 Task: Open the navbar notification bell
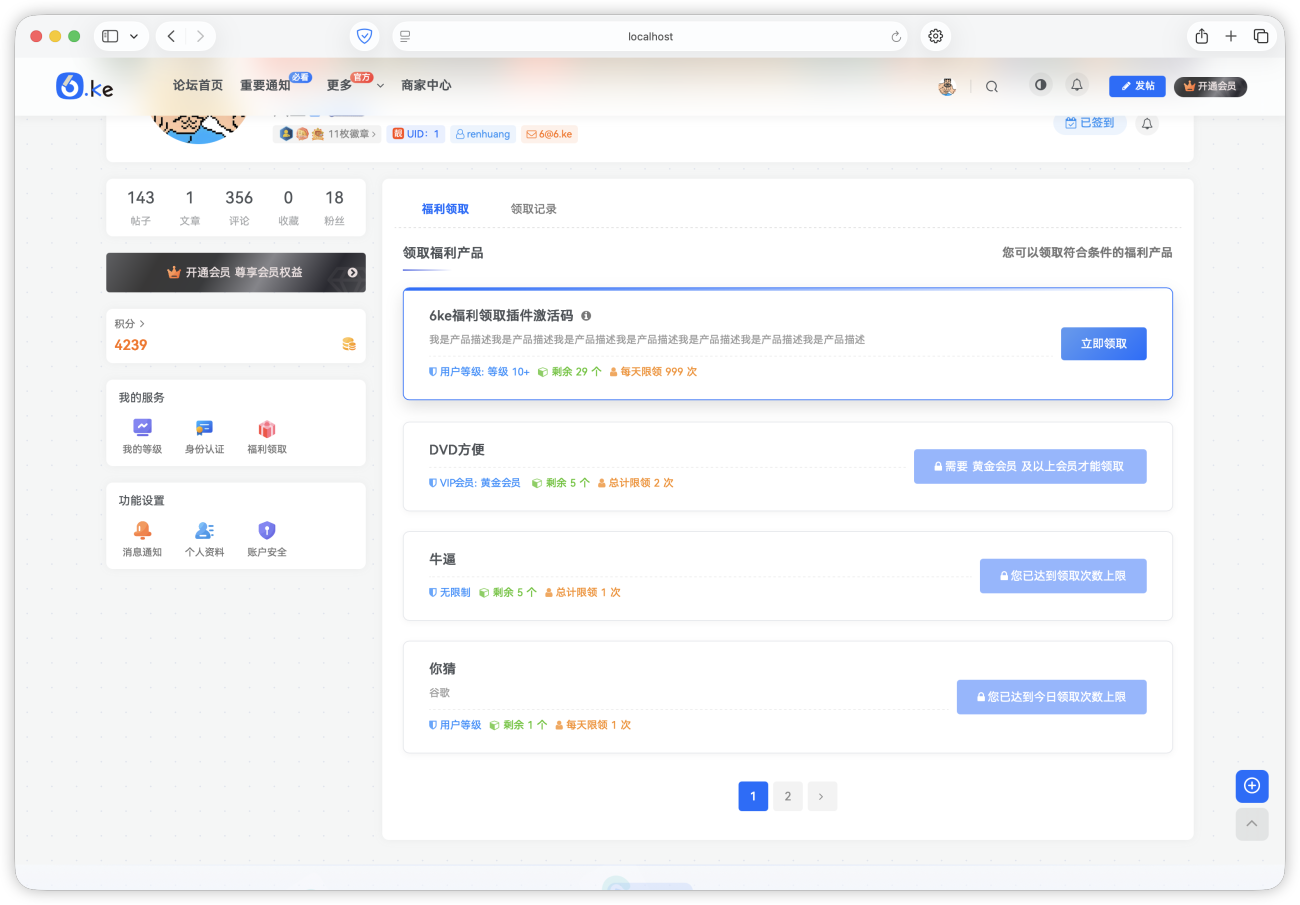(1076, 84)
